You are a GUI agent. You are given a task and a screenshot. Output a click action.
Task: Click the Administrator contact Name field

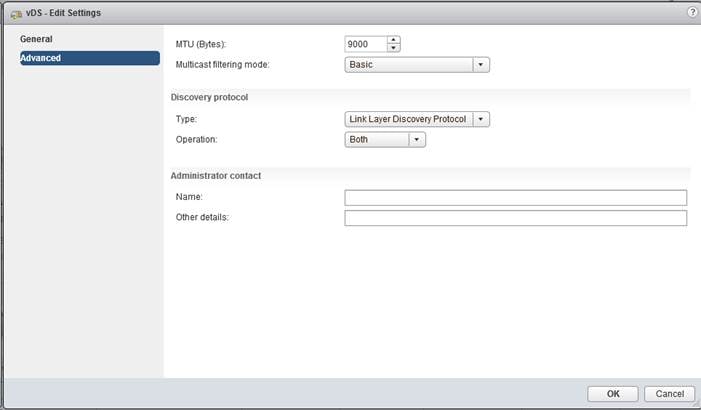pos(515,198)
